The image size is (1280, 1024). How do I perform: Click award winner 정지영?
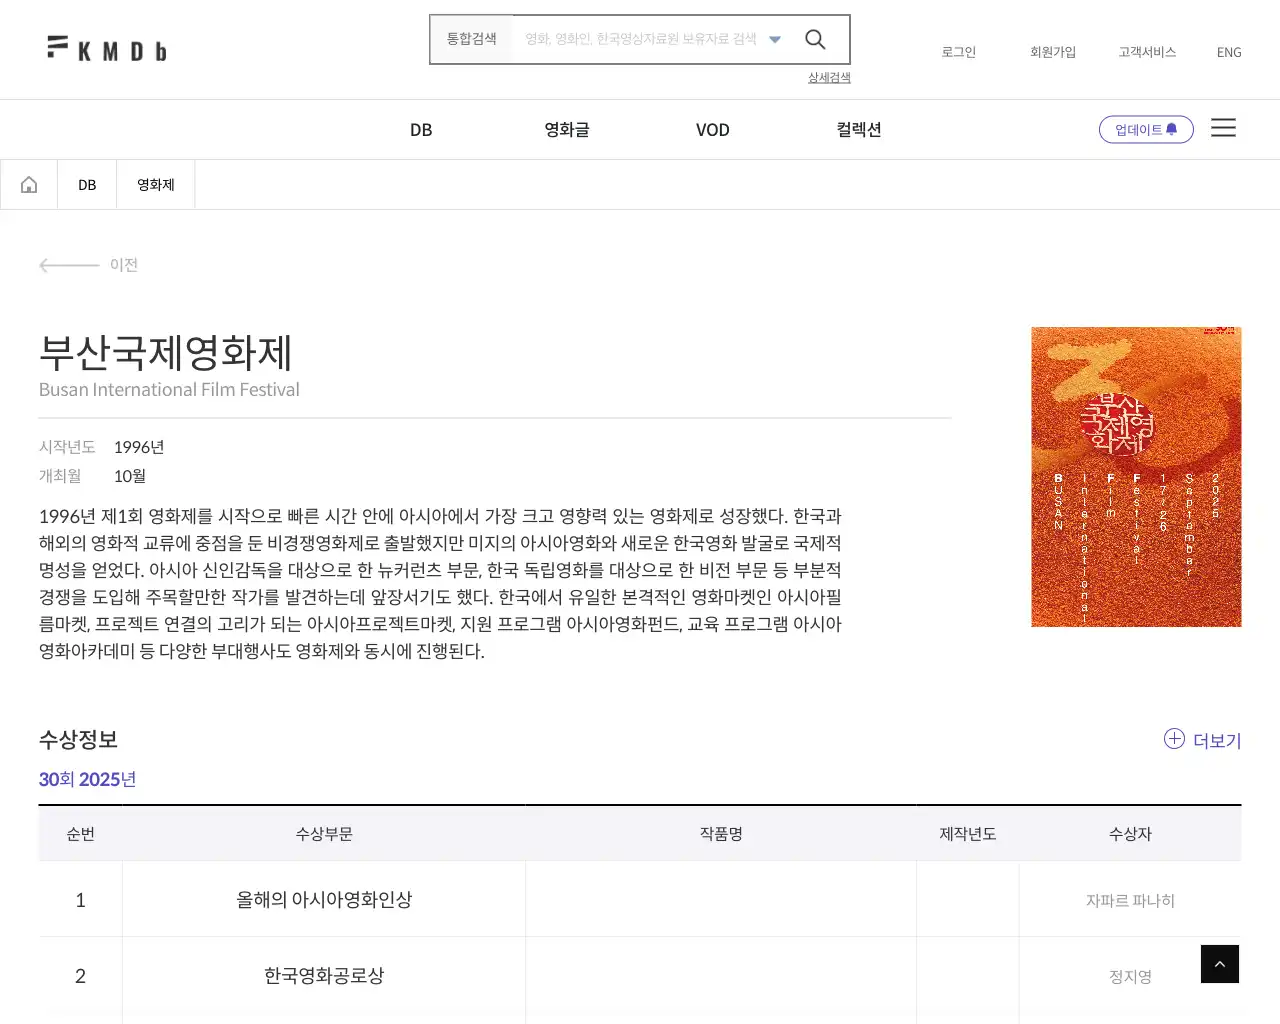(1130, 977)
